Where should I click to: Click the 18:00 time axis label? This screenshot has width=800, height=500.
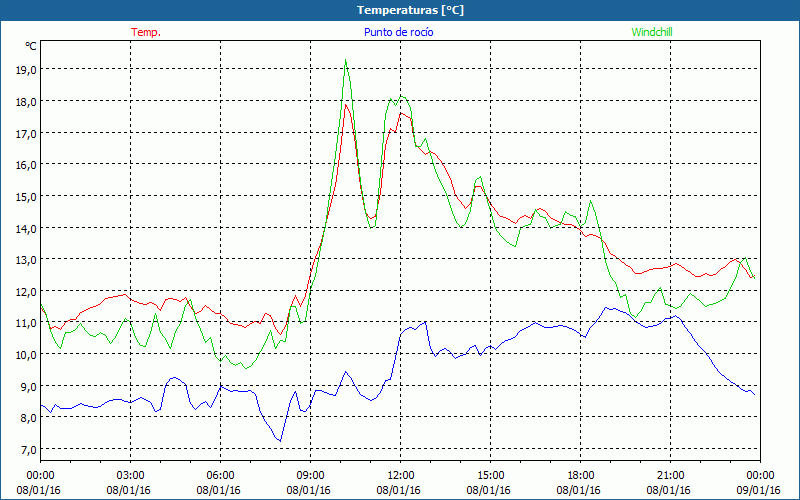coord(581,476)
